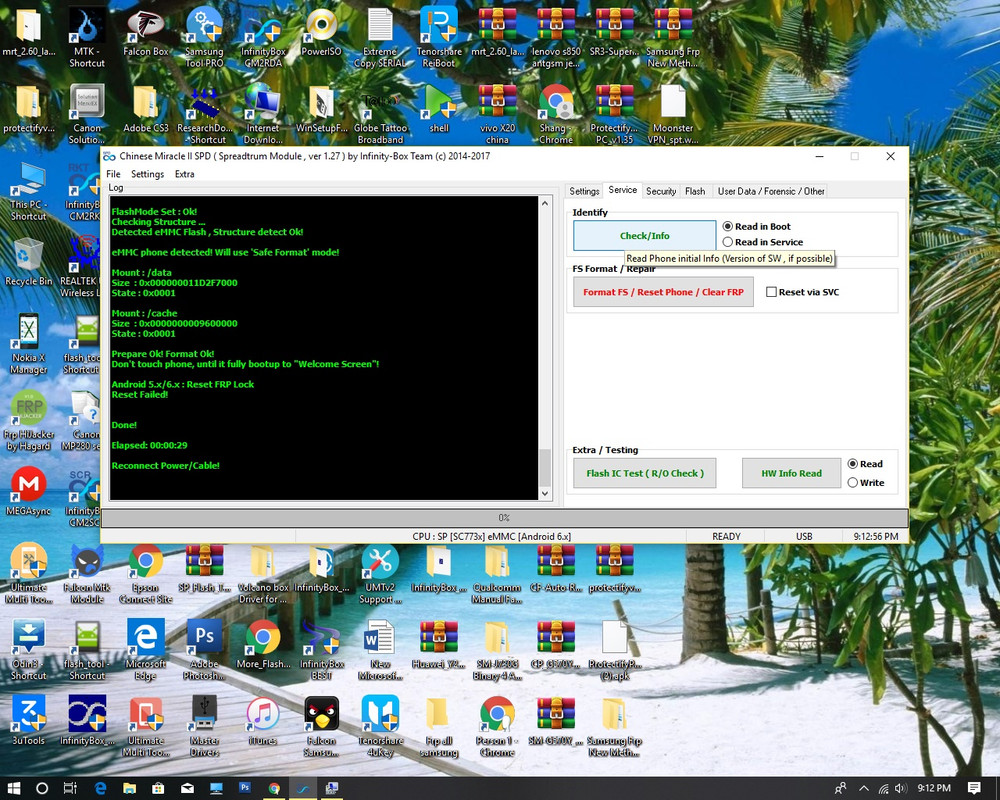Open the Action Center notification icon
Screen dimensions: 1000x800
[974, 789]
